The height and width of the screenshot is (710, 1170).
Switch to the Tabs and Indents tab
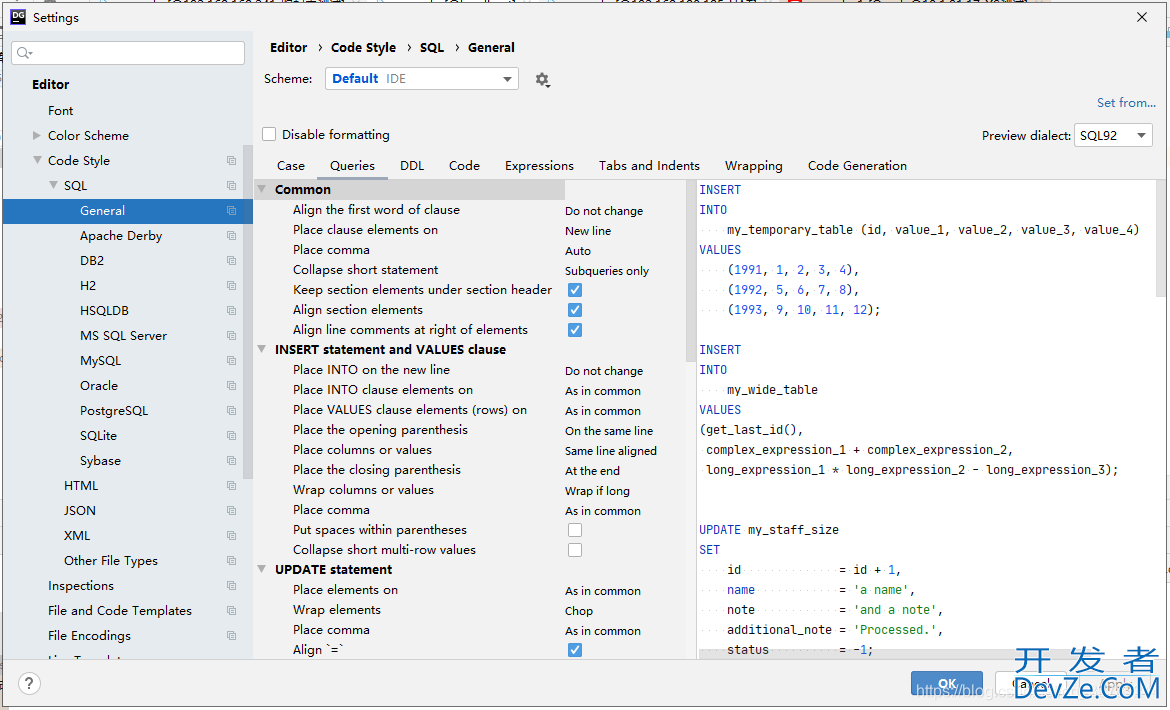pos(649,166)
